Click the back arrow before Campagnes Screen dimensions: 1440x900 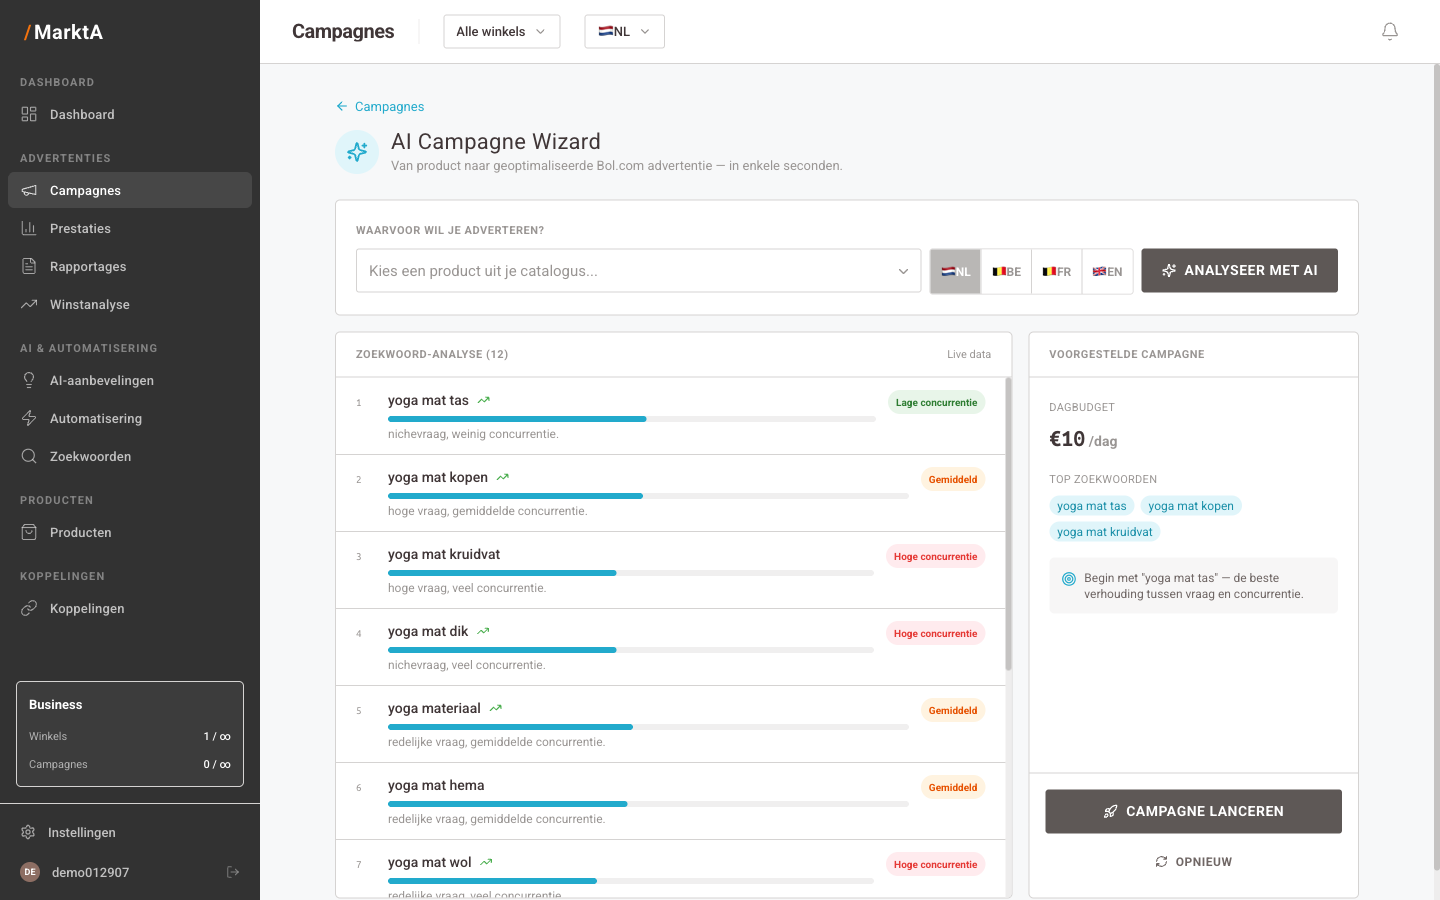pyautogui.click(x=342, y=106)
